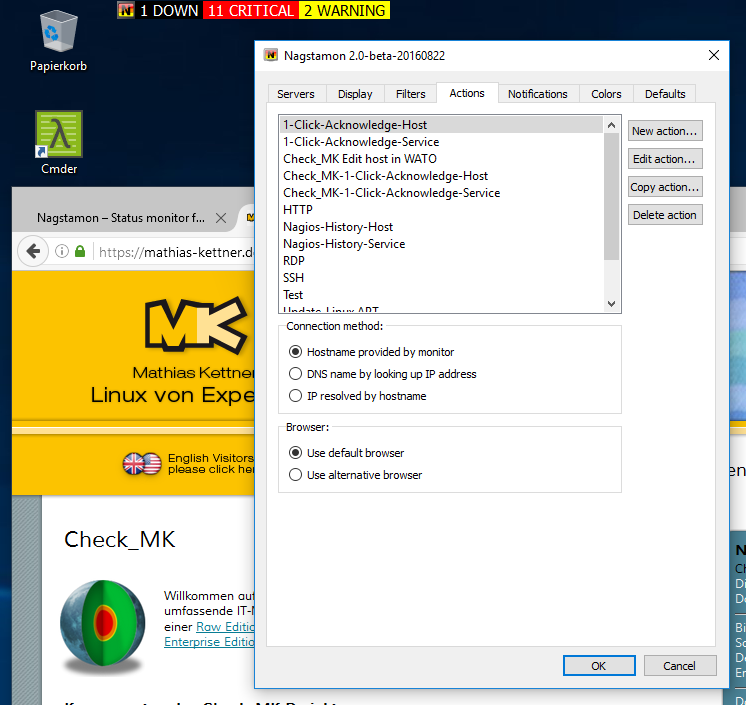Click the actions list scroll up arrow

[x=611, y=125]
